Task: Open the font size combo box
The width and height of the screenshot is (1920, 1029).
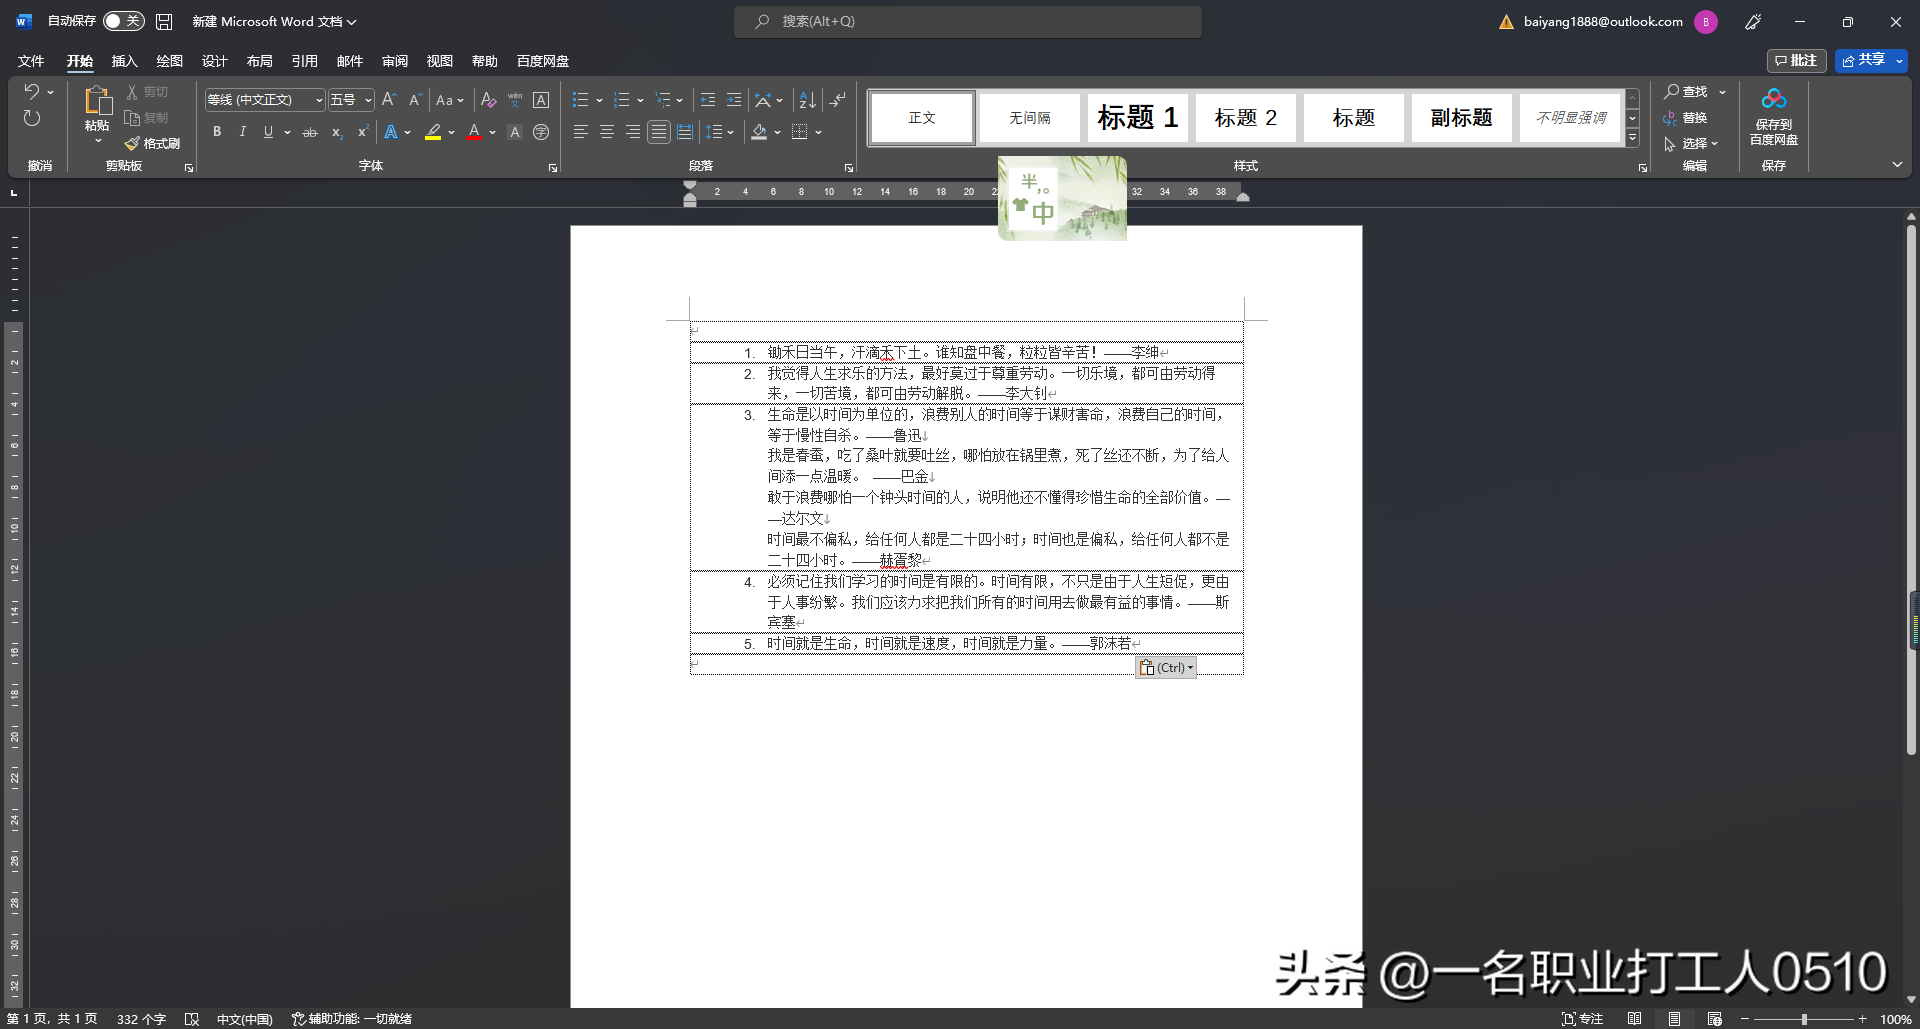Action: coord(351,100)
